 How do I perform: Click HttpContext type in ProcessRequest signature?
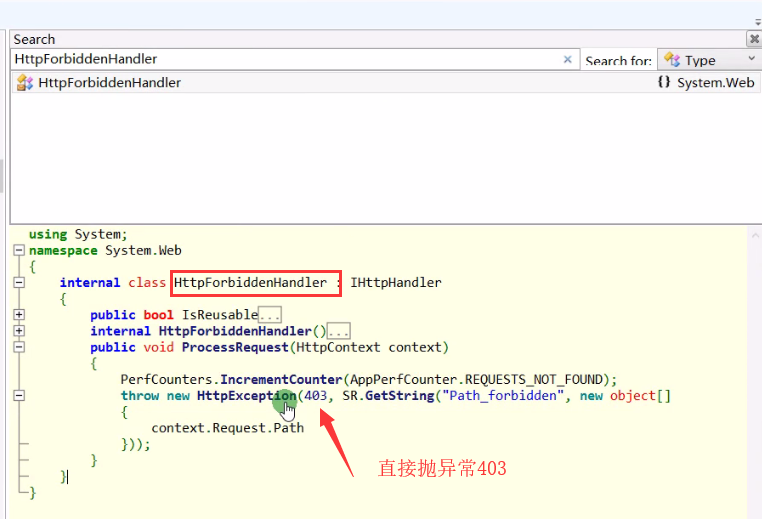click(x=338, y=347)
